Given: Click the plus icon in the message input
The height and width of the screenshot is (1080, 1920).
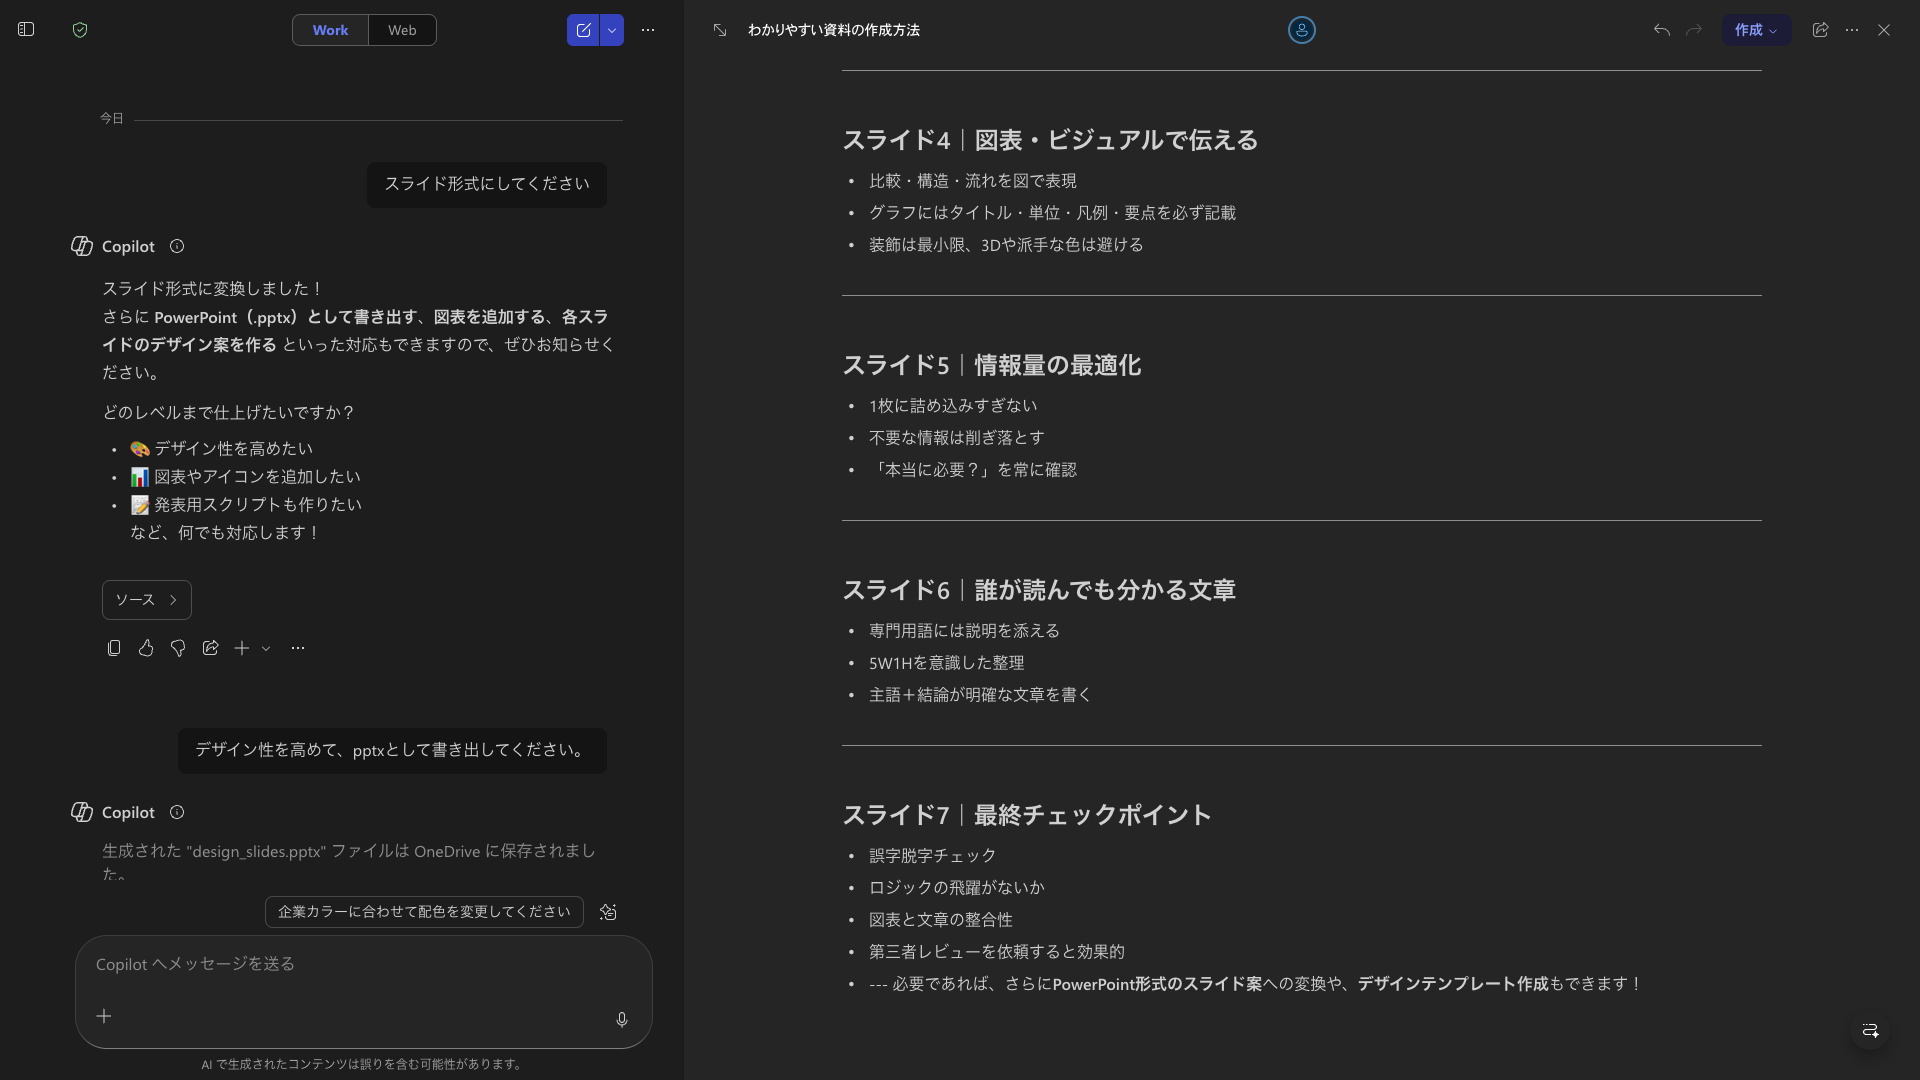Looking at the screenshot, I should (x=103, y=1016).
